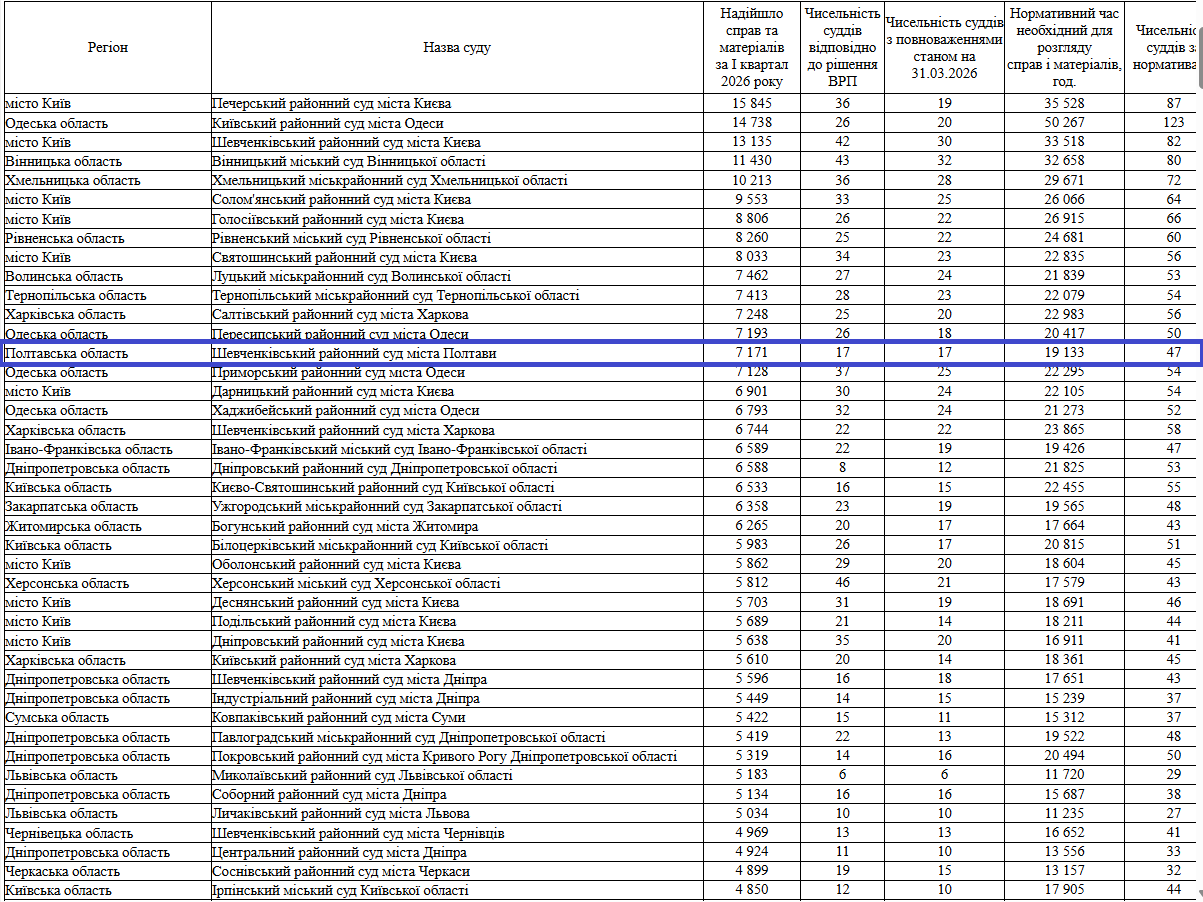Image resolution: width=1203 pixels, height=902 pixels.
Task: Select the "Надійшло справ та матеріалів" header cell
Action: tap(753, 47)
